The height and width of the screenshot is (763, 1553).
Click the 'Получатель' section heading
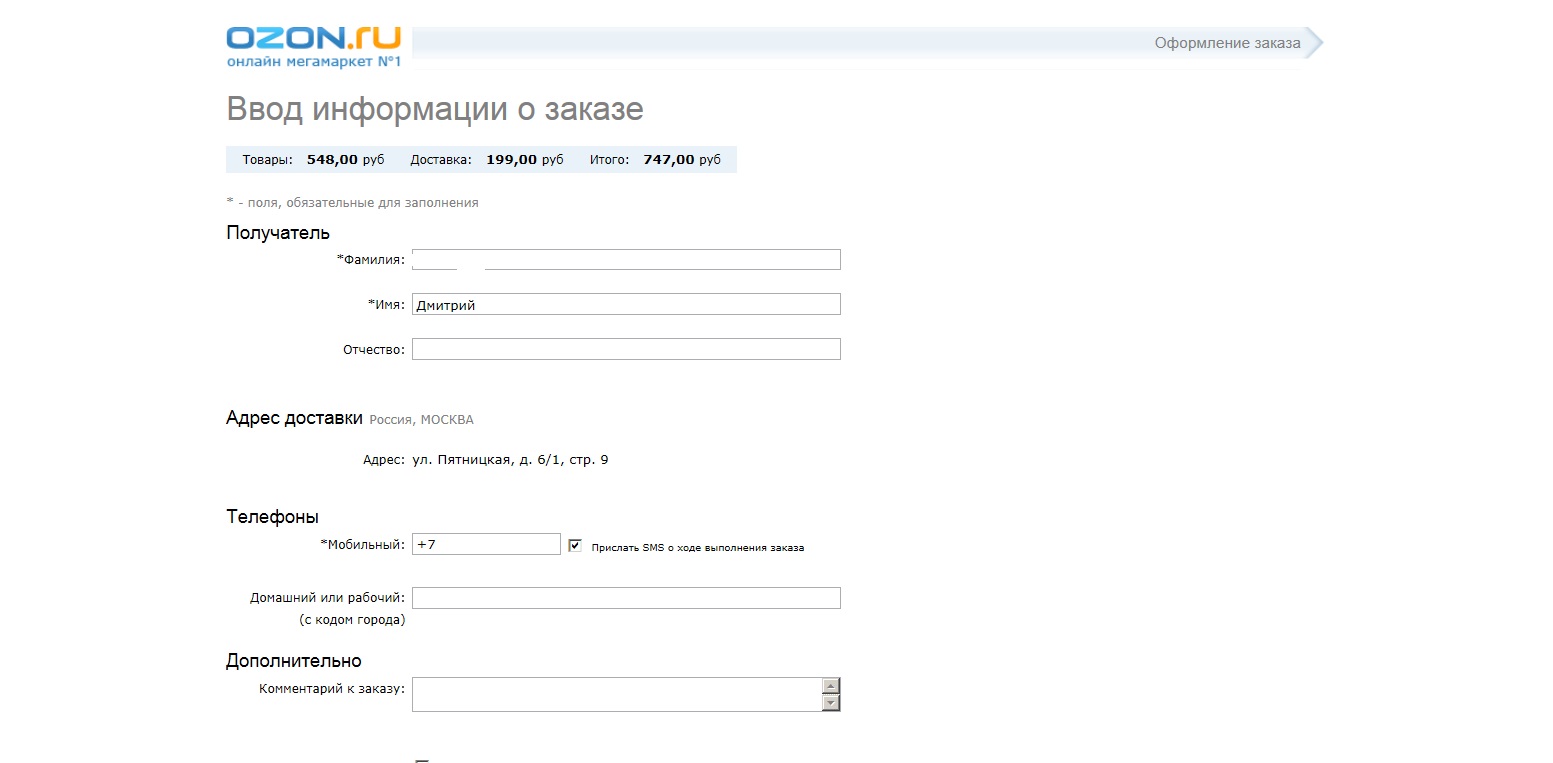point(278,233)
